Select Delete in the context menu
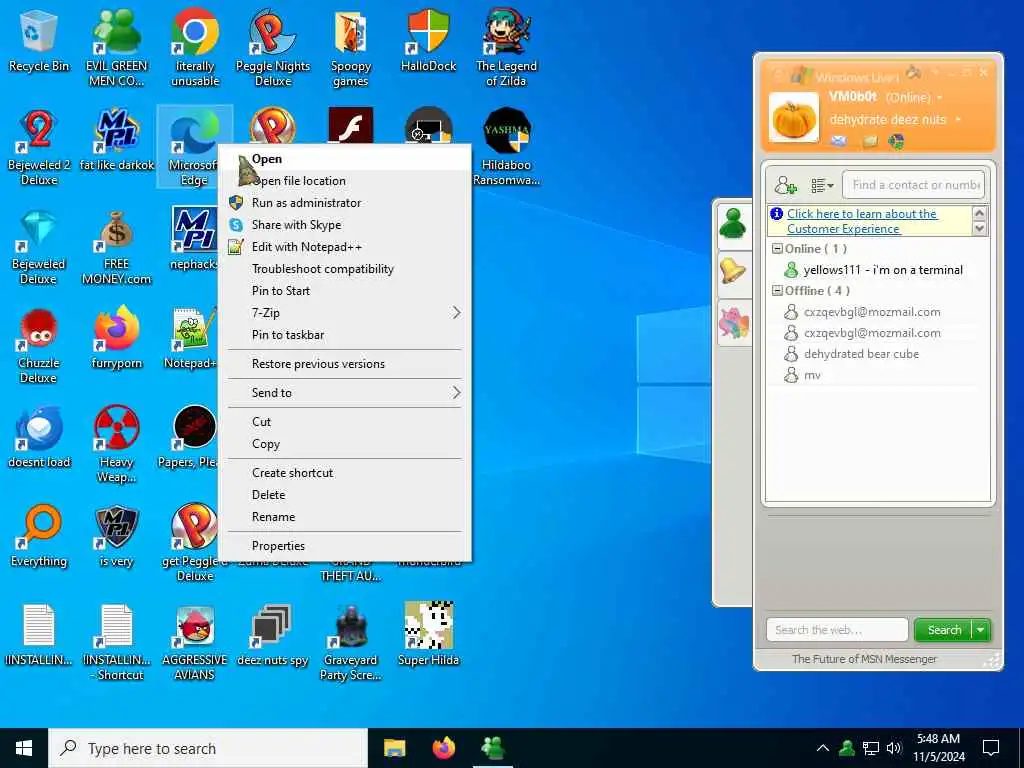 (x=345, y=495)
